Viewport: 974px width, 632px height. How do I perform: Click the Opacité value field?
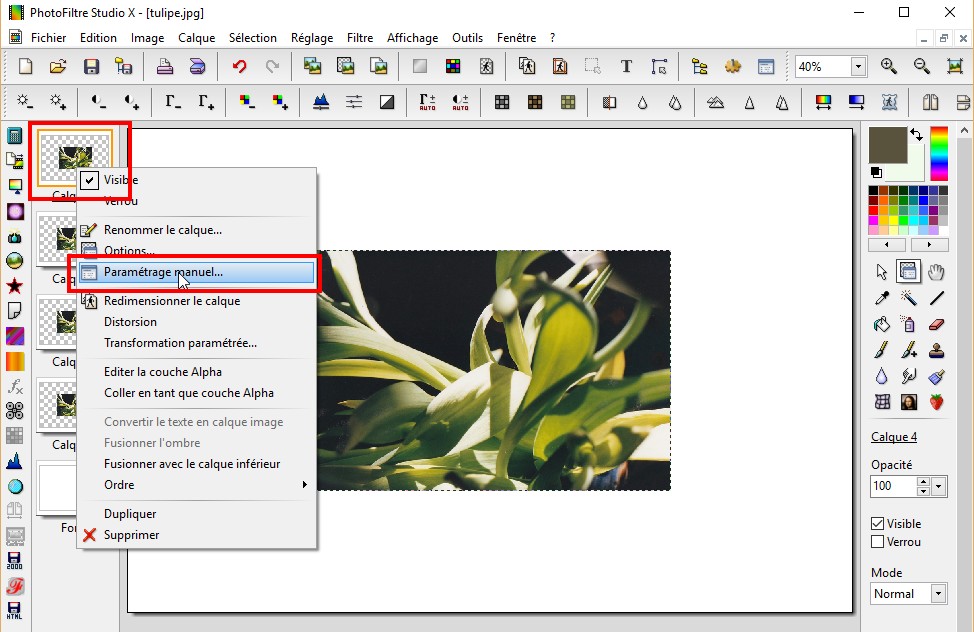[893, 487]
